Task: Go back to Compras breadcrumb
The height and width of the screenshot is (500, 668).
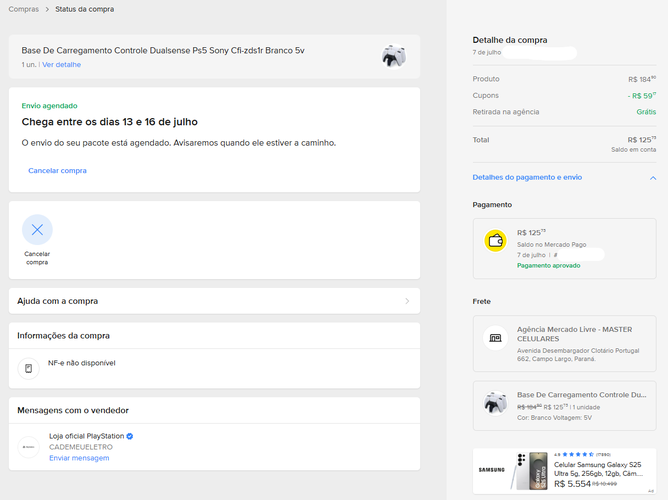Action: [23, 9]
